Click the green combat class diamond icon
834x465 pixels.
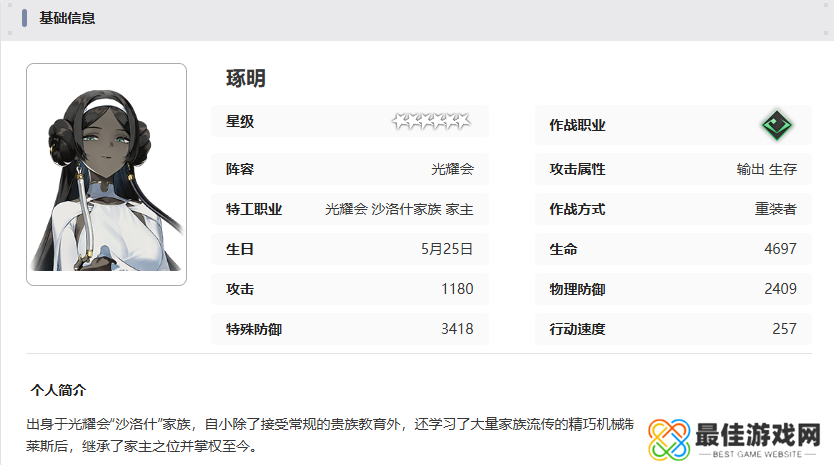(776, 125)
